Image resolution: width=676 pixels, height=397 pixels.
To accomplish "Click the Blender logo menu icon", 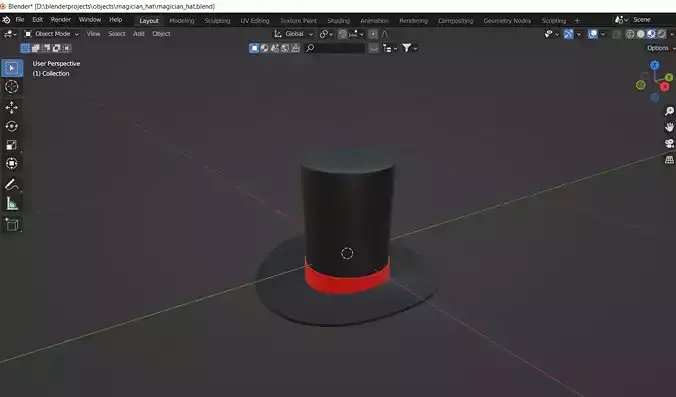I will pos(6,20).
